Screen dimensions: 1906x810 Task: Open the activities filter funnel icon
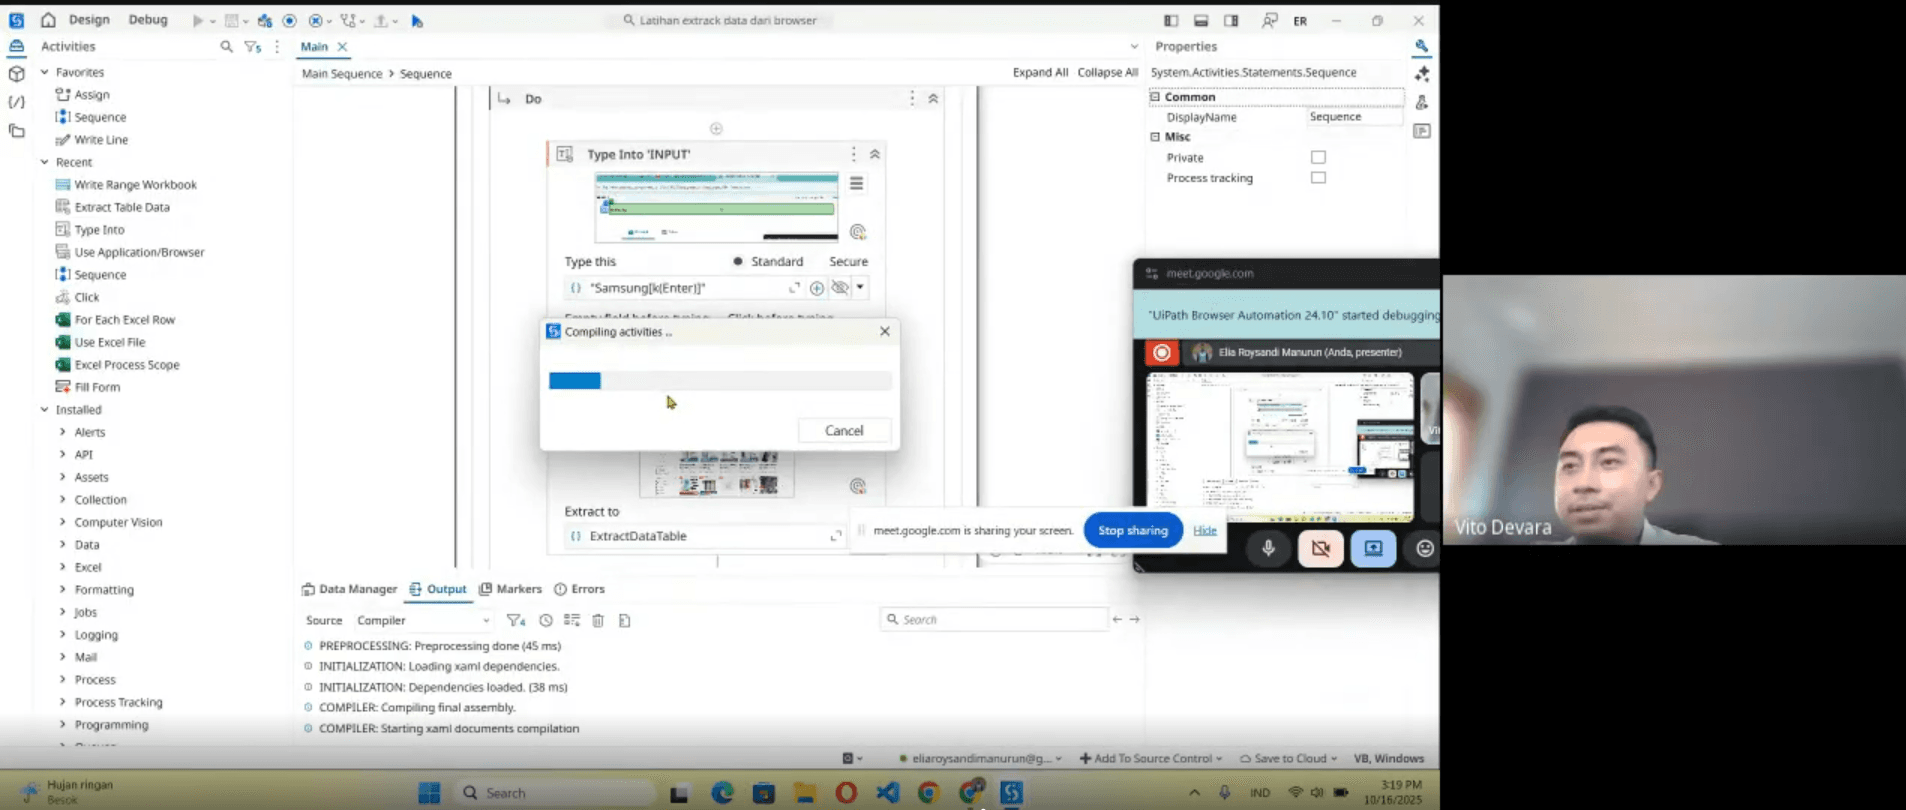(252, 46)
